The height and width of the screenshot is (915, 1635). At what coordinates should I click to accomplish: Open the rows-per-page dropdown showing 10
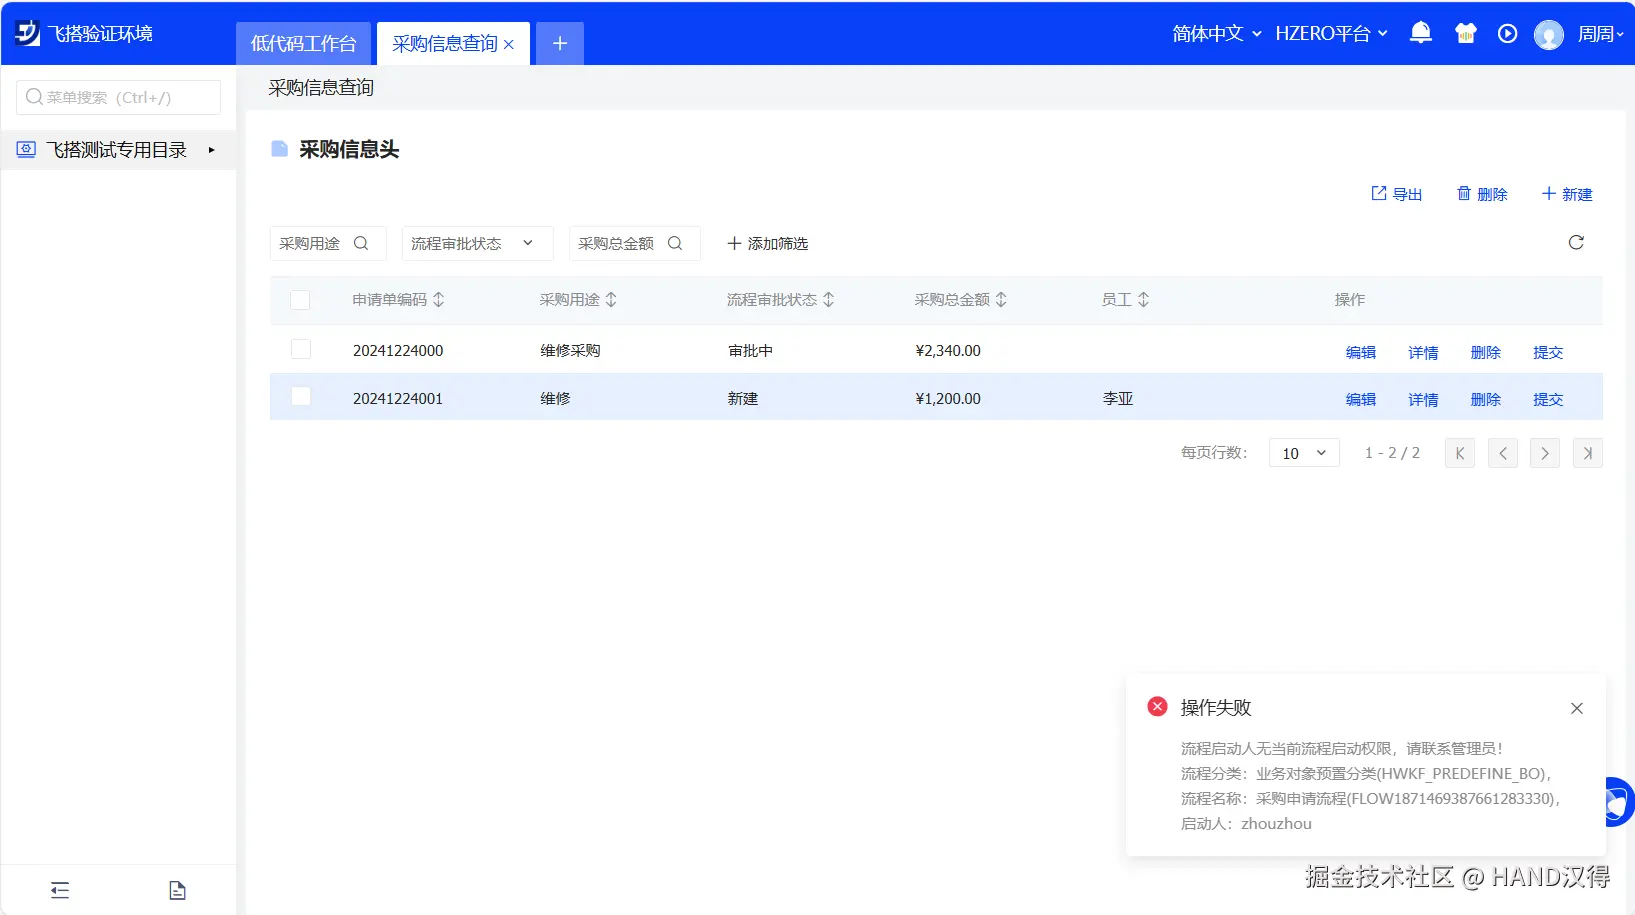1304,453
